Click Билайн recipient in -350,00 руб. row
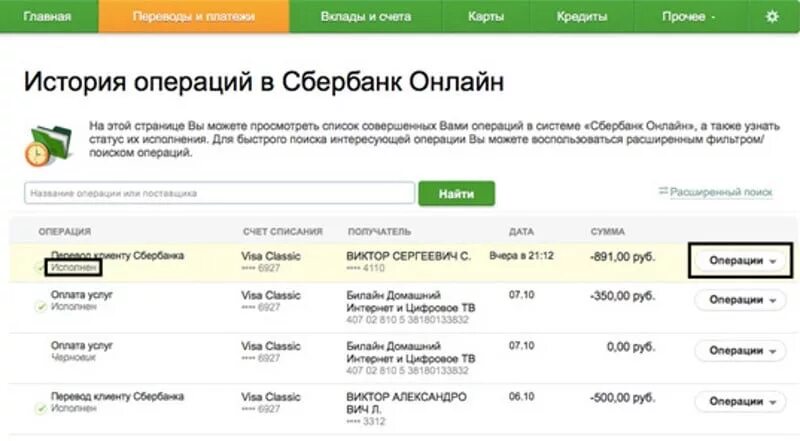The height and width of the screenshot is (441, 800). point(411,301)
